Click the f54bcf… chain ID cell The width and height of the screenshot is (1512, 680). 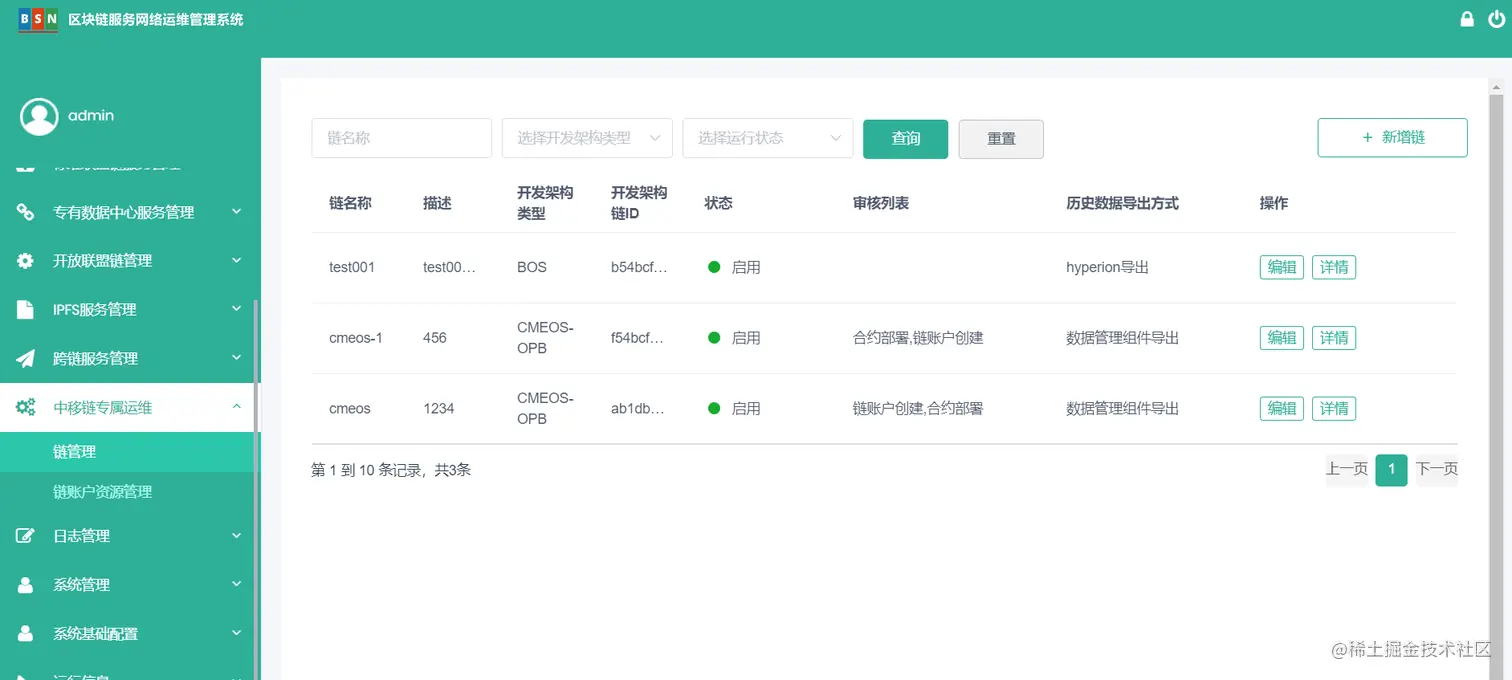(639, 338)
